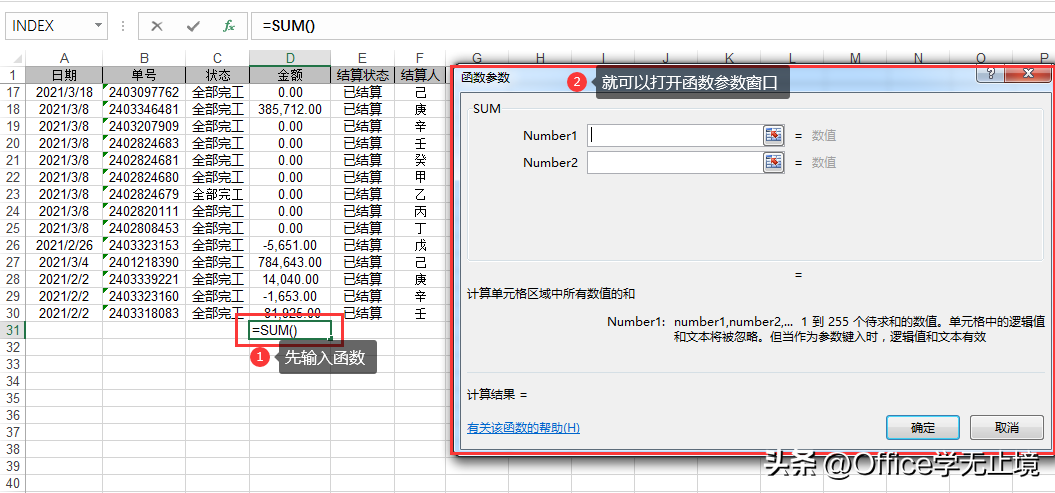1055x493 pixels.
Task: Click the 结算人 header cell
Action: 420,75
